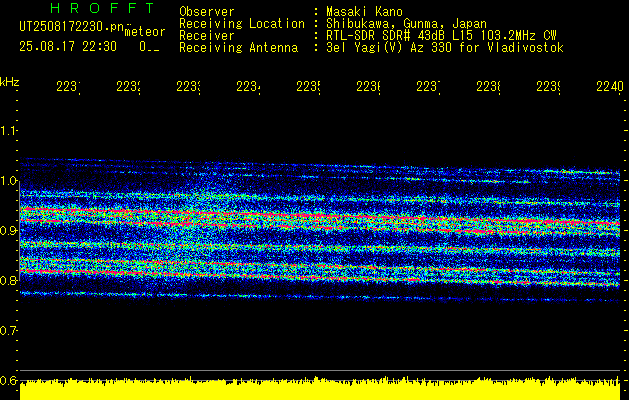The width and height of the screenshot is (629, 400).
Task: Click the 2232 time marker
Action: pos(128,86)
